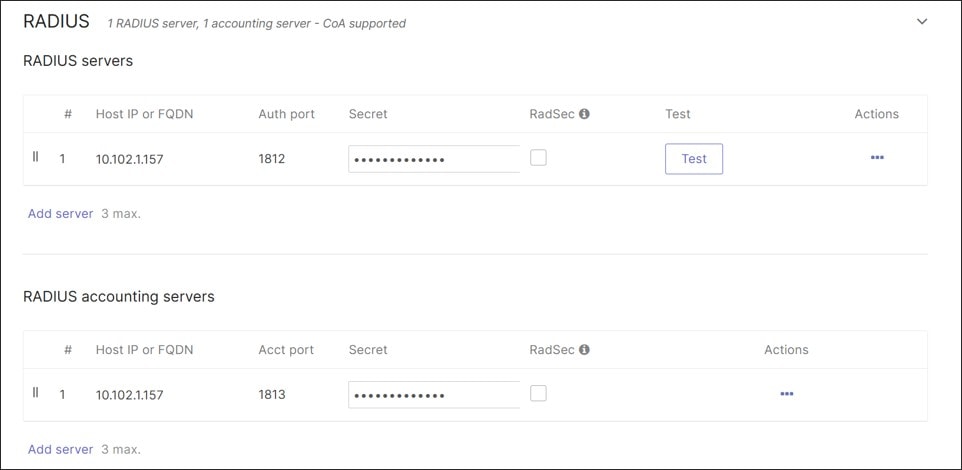Enable RadSec checkbox for accounting server
Screen dimensions: 962x470
(538, 393)
